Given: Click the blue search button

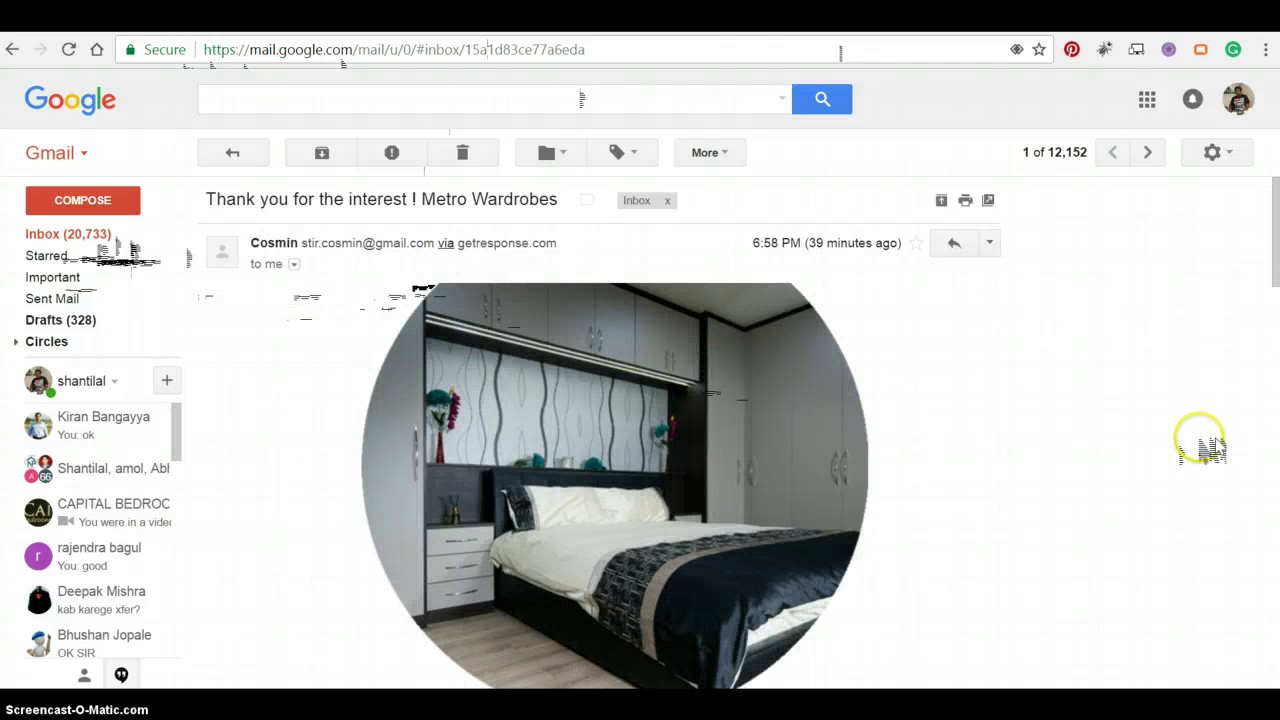Looking at the screenshot, I should (822, 99).
